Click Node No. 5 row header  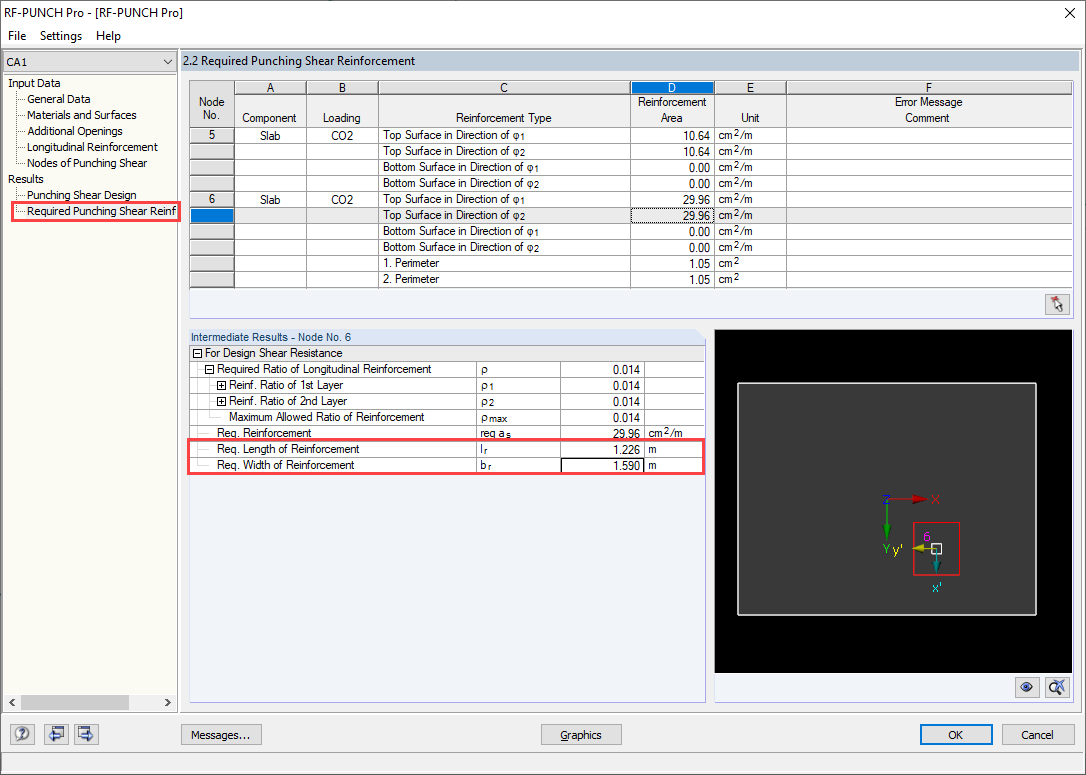[212, 135]
